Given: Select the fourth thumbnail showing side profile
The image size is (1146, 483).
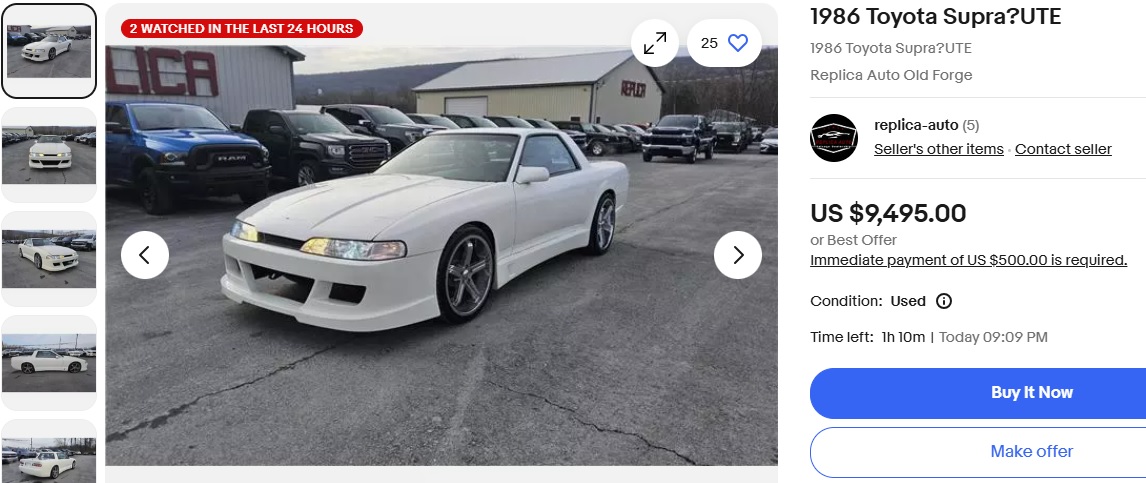Looking at the screenshot, I should tap(49, 362).
